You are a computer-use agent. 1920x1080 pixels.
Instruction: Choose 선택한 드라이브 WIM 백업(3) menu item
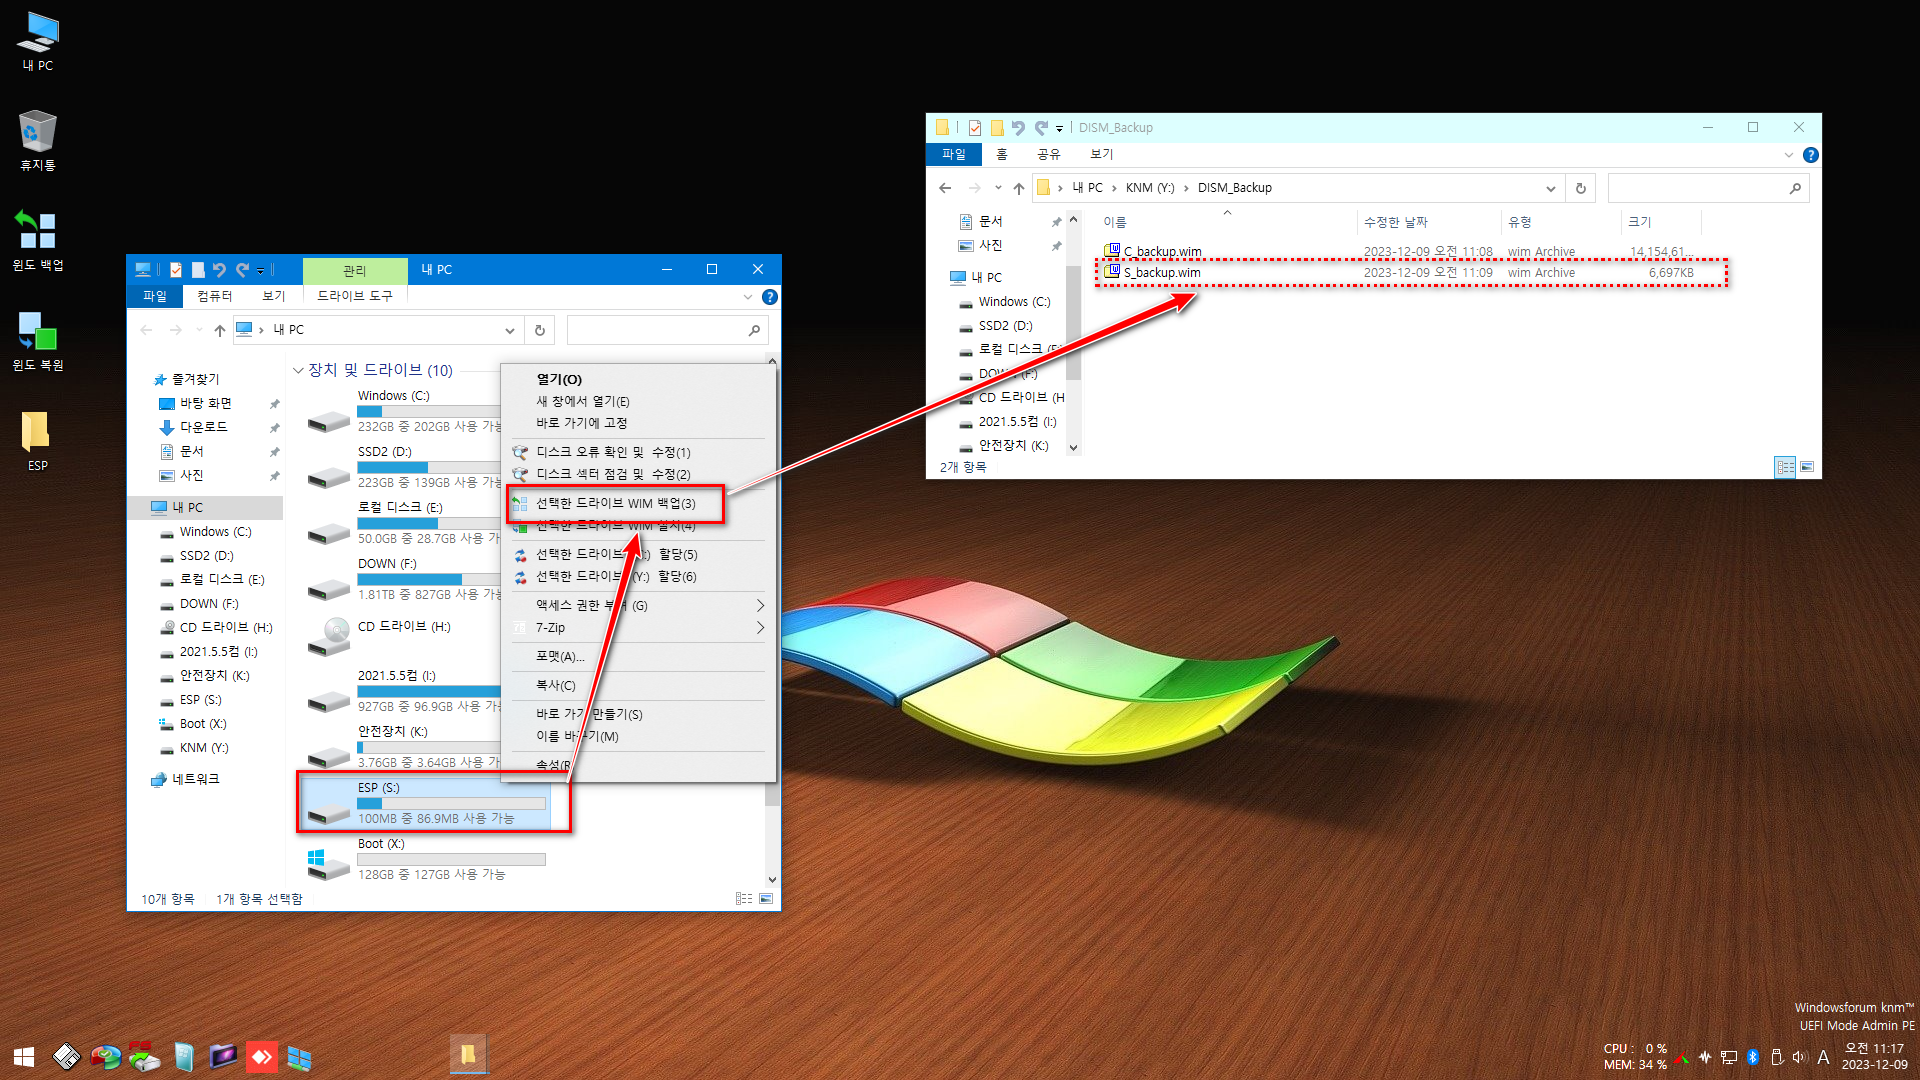pos(616,504)
